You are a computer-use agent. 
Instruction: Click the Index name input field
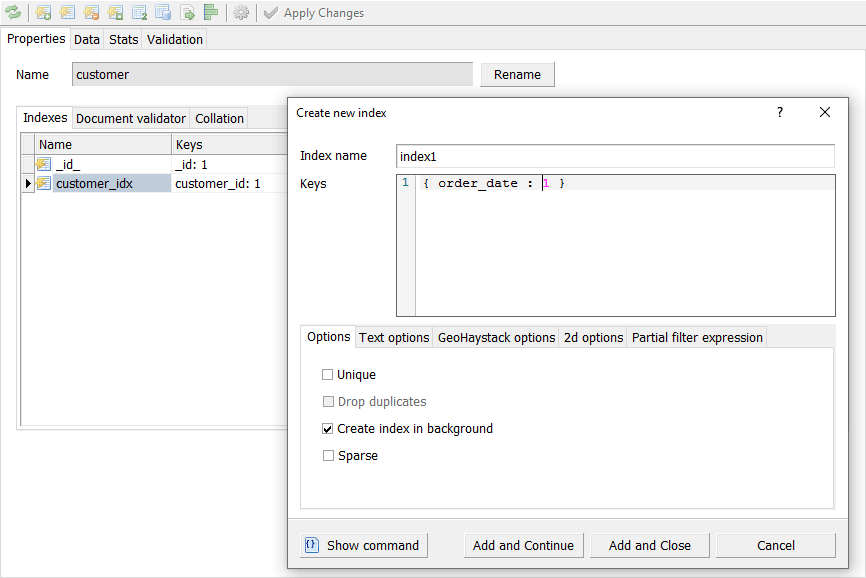point(615,156)
